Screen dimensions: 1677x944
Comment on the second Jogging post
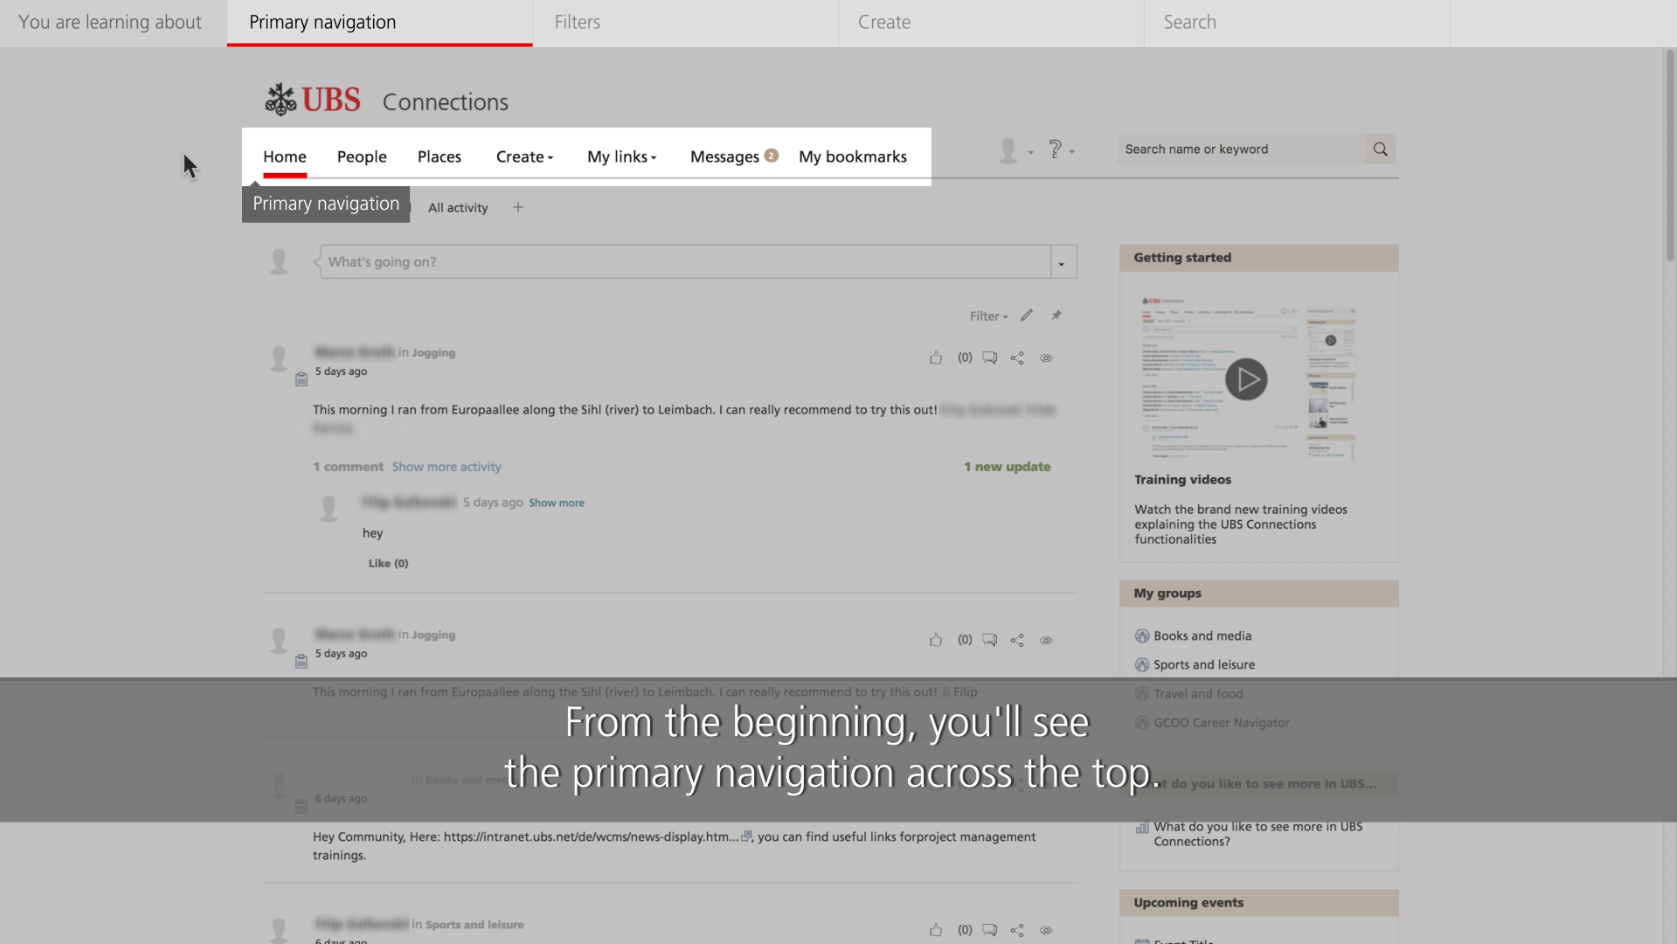(x=990, y=639)
